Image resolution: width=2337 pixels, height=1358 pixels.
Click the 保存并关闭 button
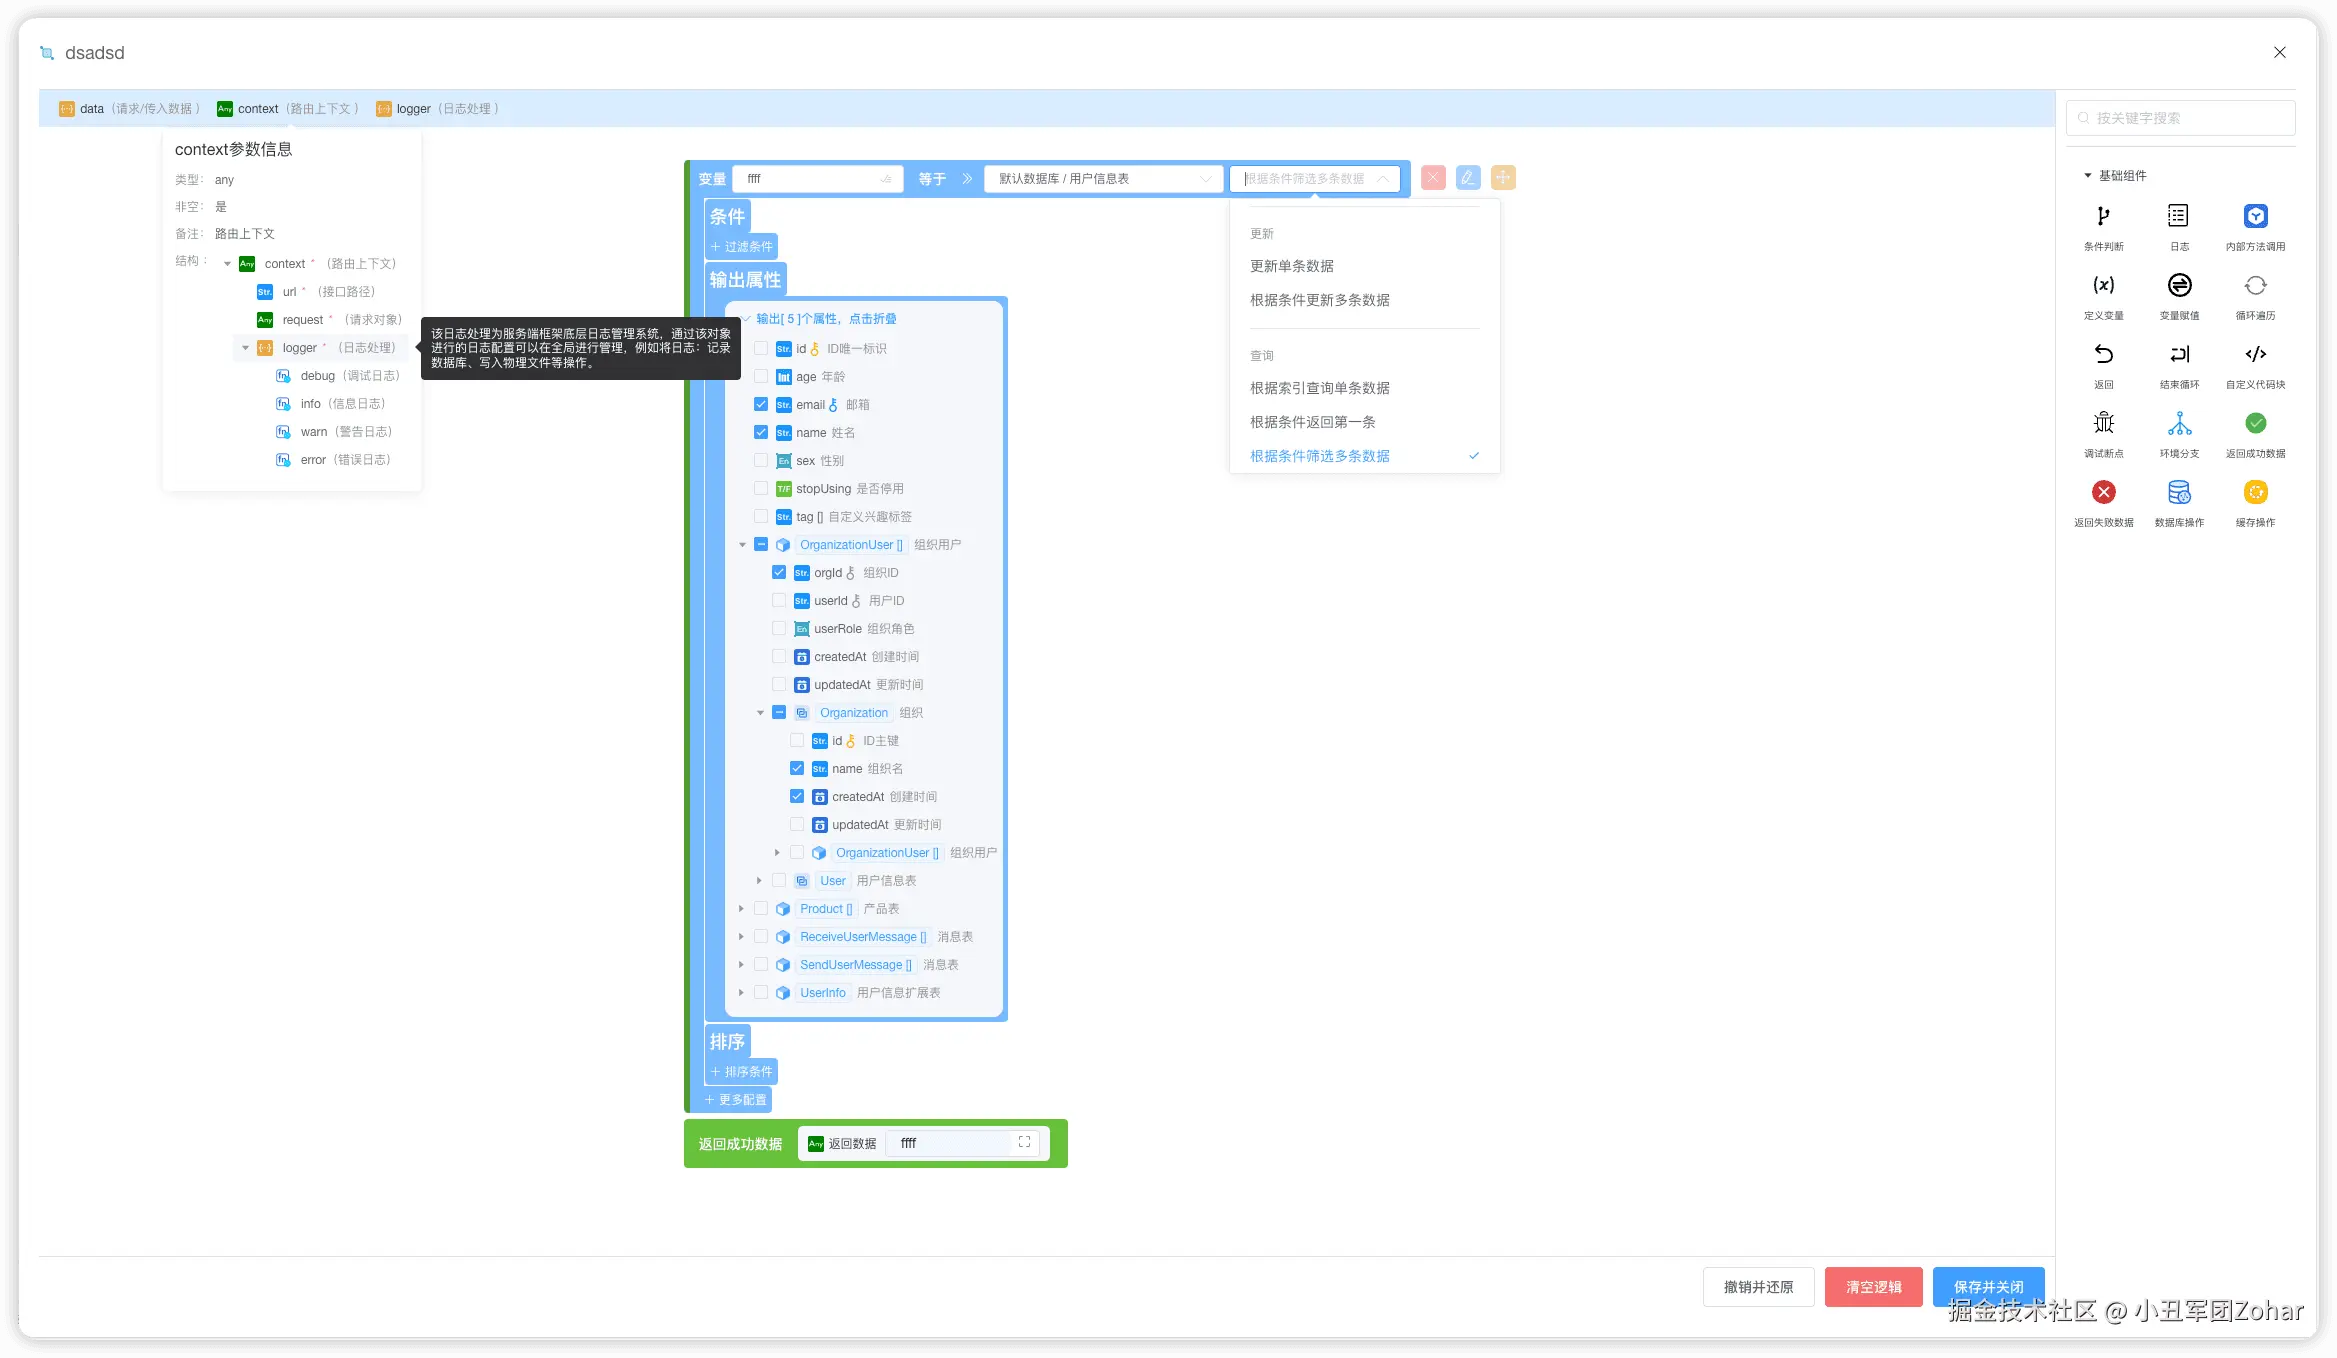click(x=1987, y=1287)
